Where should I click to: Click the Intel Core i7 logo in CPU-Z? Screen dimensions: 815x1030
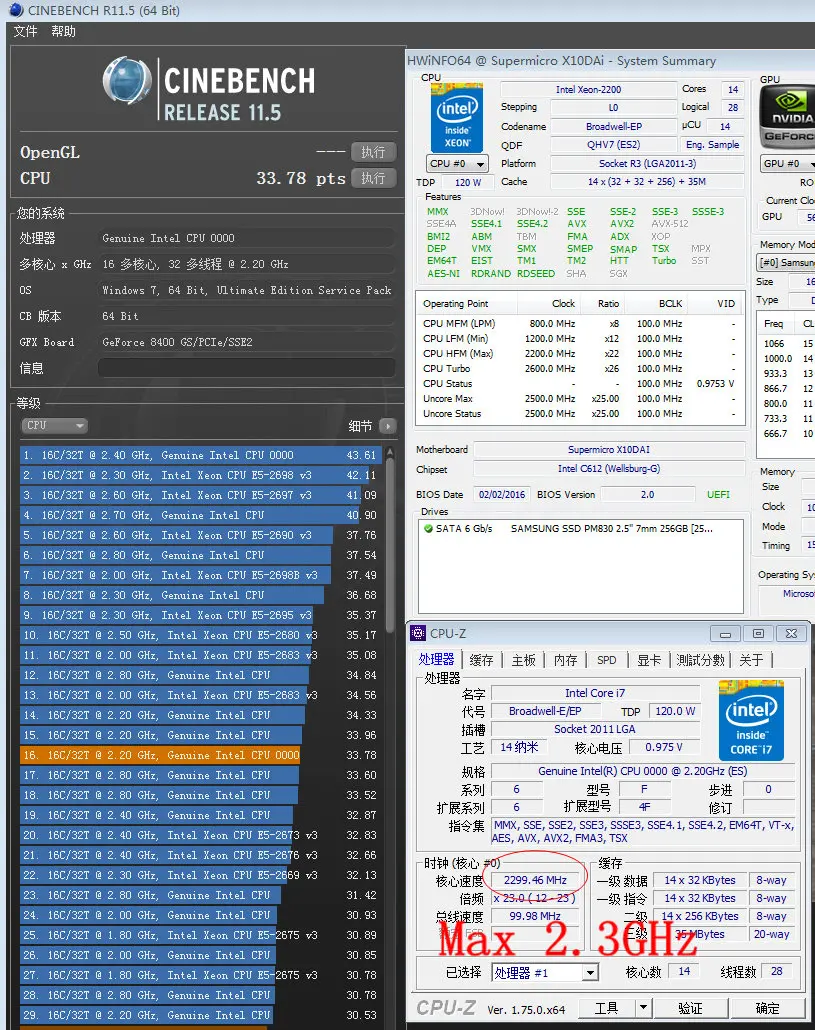pos(751,721)
